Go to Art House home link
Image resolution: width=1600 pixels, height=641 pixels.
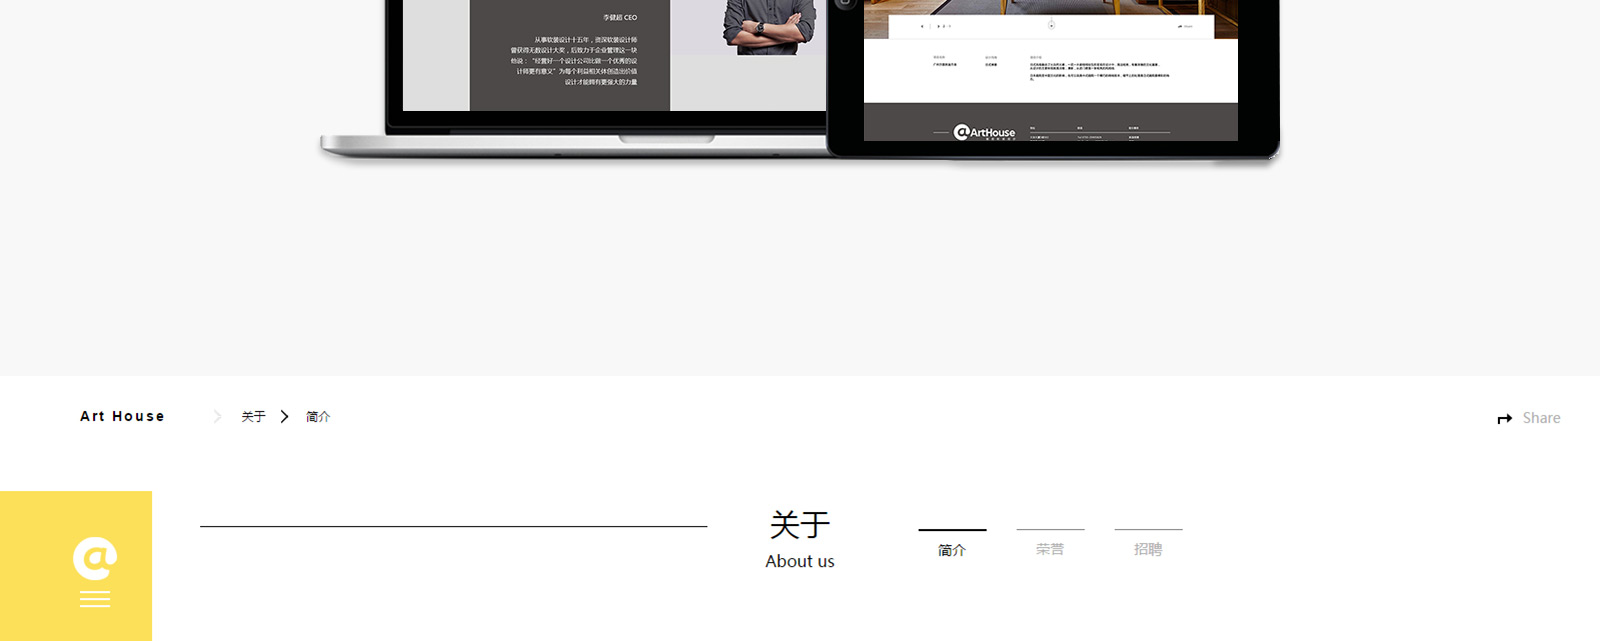(x=122, y=417)
